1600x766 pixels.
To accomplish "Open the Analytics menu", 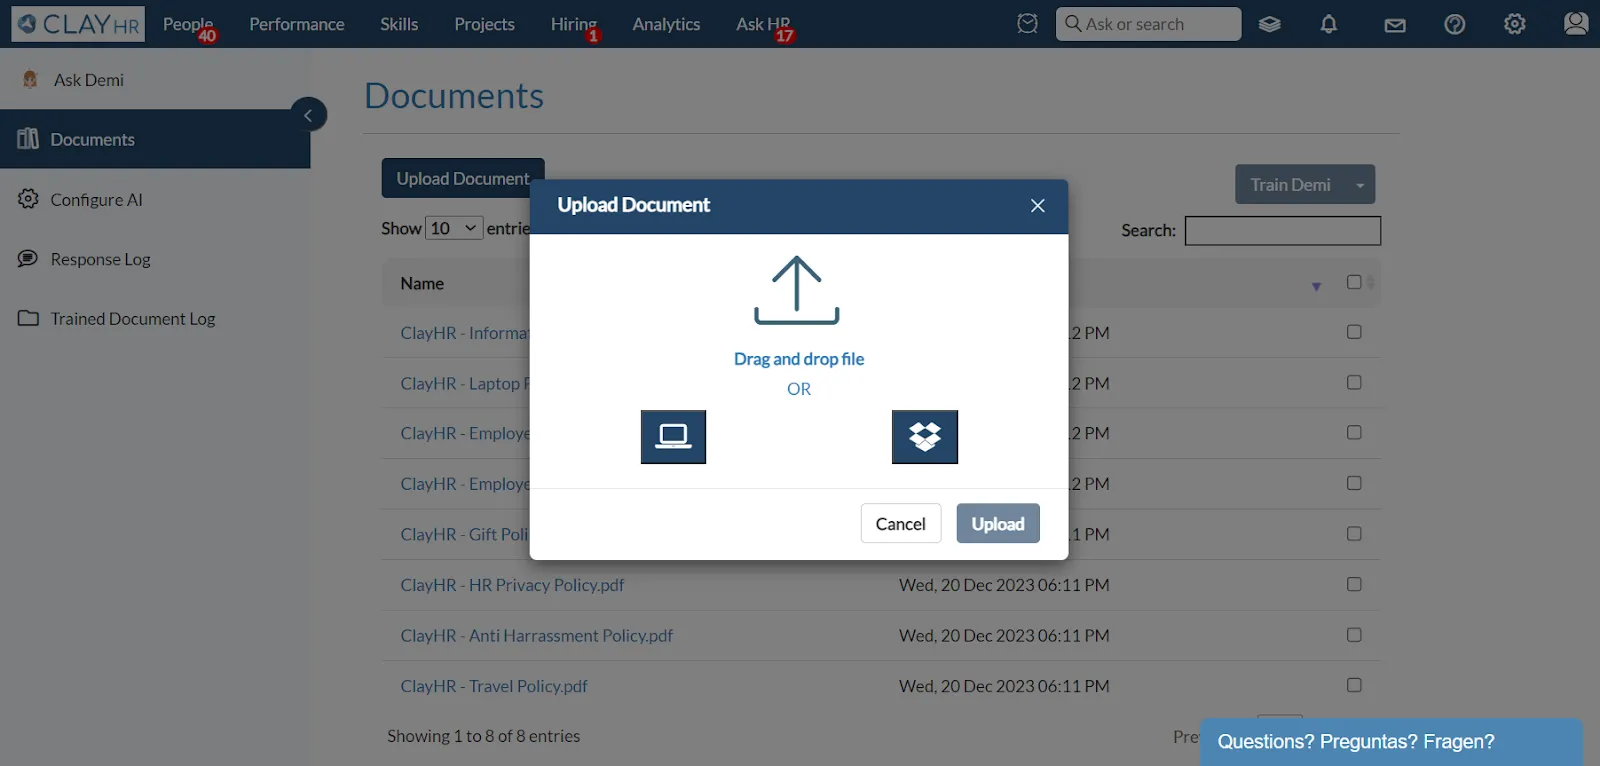I will pyautogui.click(x=666, y=24).
